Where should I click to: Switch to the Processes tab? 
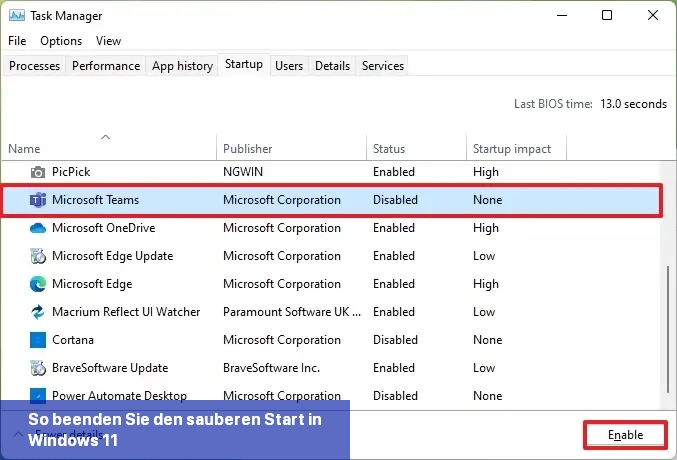[x=35, y=66]
